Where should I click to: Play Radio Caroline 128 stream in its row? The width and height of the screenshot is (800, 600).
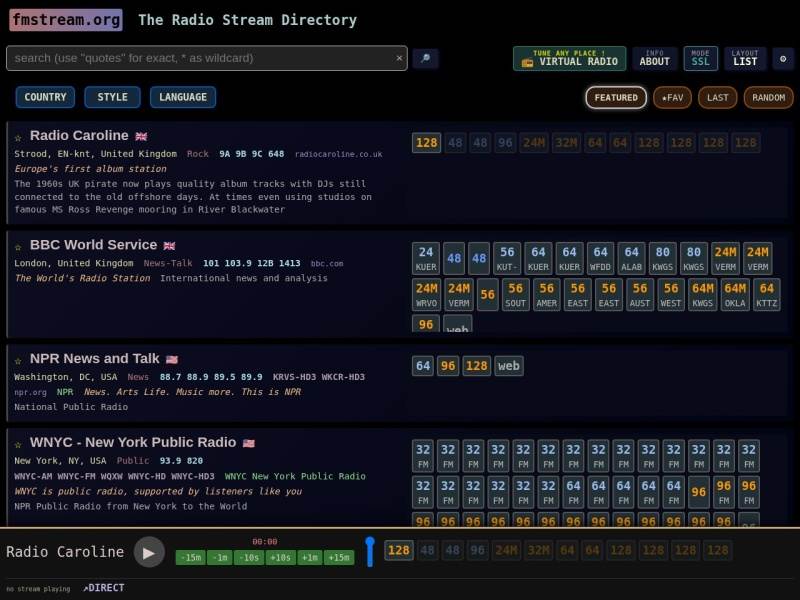tap(427, 143)
